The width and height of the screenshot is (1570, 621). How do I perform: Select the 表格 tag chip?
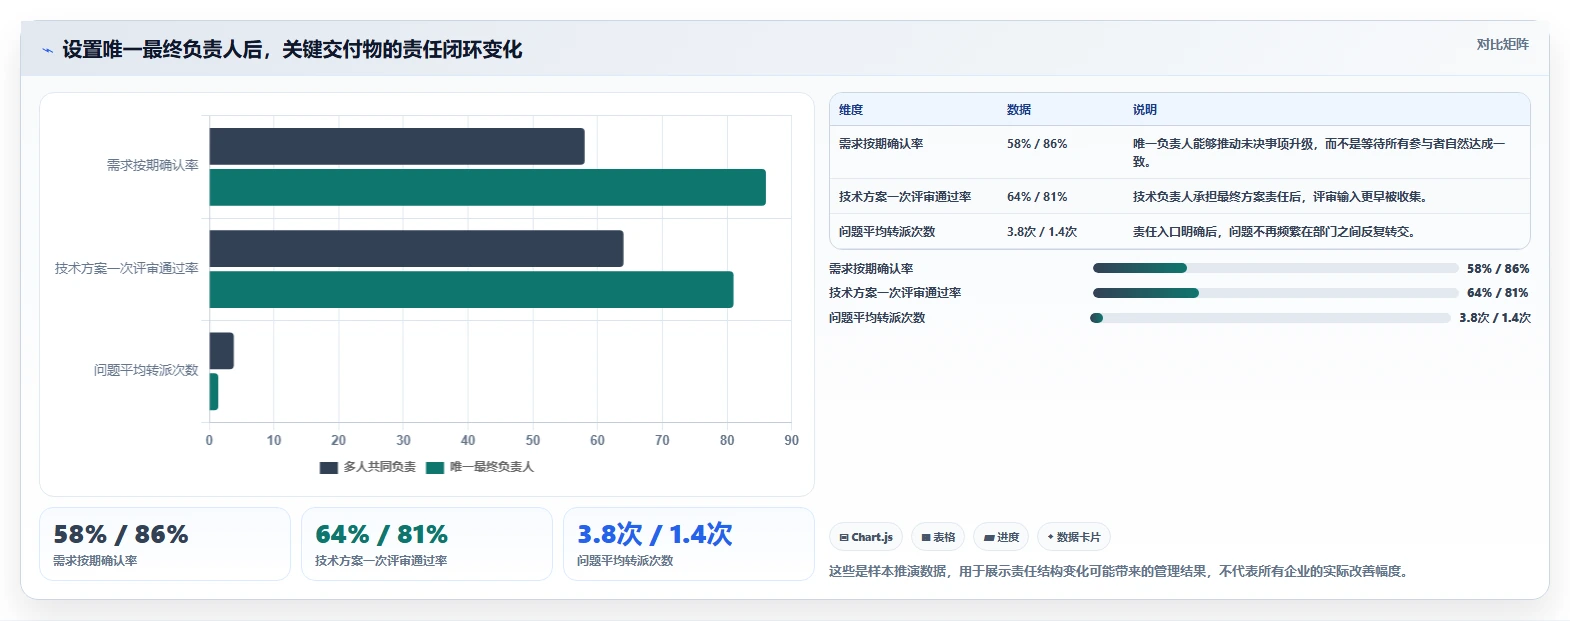(x=938, y=537)
